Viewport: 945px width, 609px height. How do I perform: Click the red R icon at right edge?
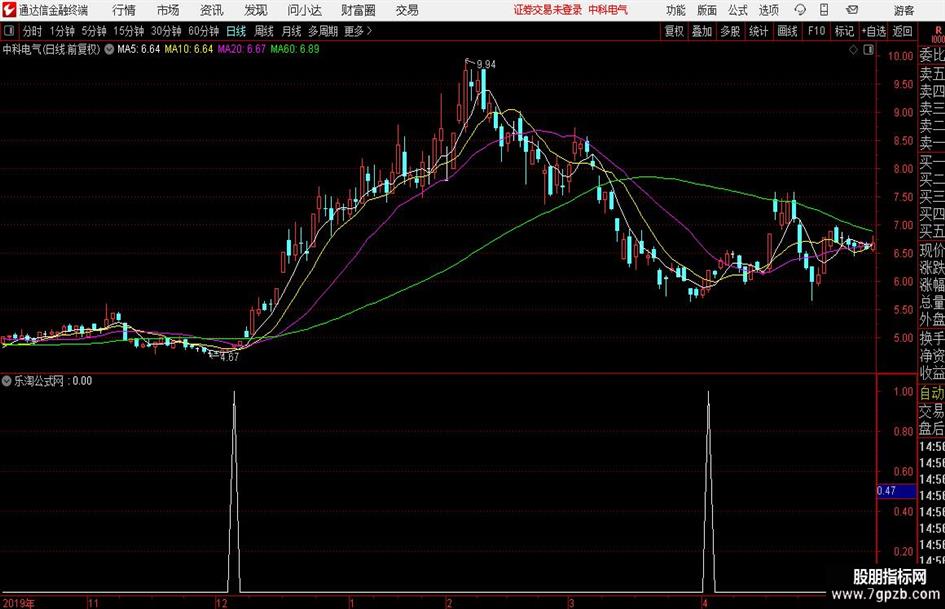pyautogui.click(x=938, y=31)
